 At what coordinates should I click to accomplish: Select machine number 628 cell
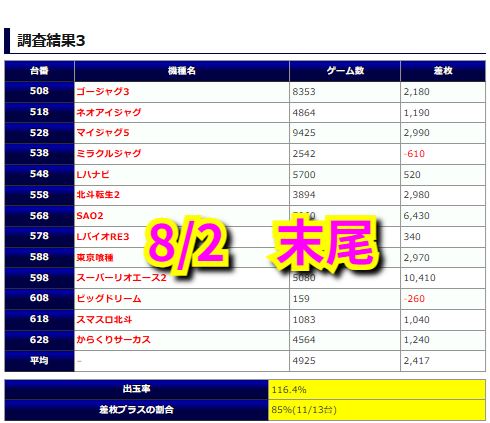point(39,340)
